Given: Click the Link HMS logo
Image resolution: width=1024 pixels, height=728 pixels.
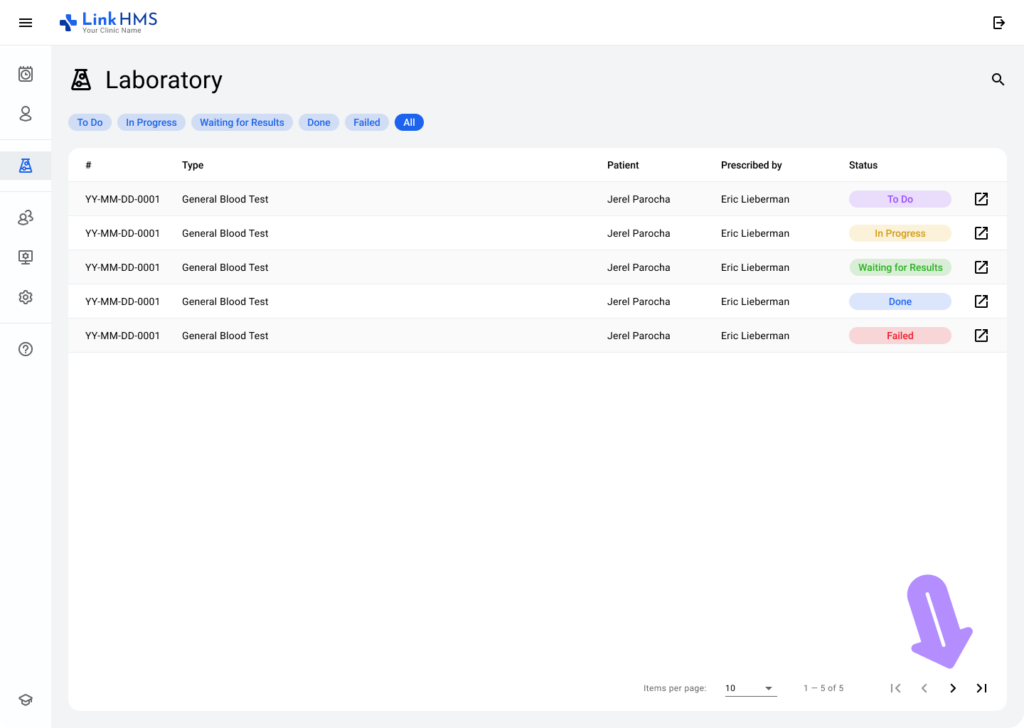Looking at the screenshot, I should coord(108,22).
